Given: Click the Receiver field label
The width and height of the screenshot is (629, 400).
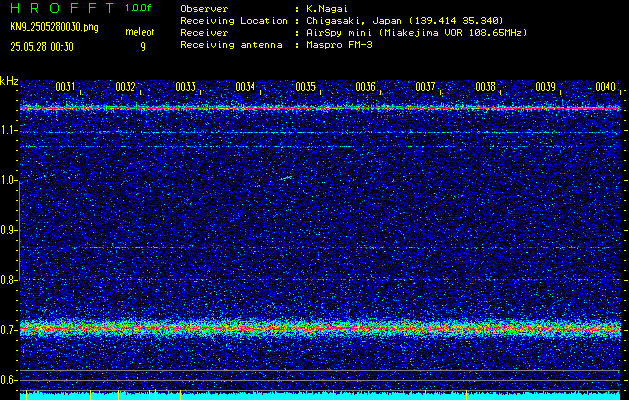Looking at the screenshot, I should click(x=204, y=33).
